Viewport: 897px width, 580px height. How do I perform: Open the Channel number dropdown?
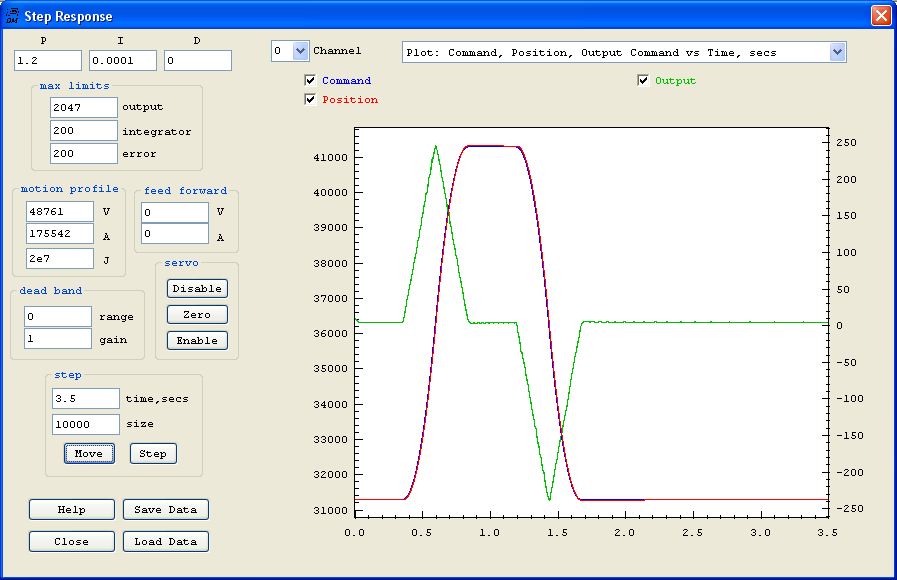pyautogui.click(x=300, y=51)
